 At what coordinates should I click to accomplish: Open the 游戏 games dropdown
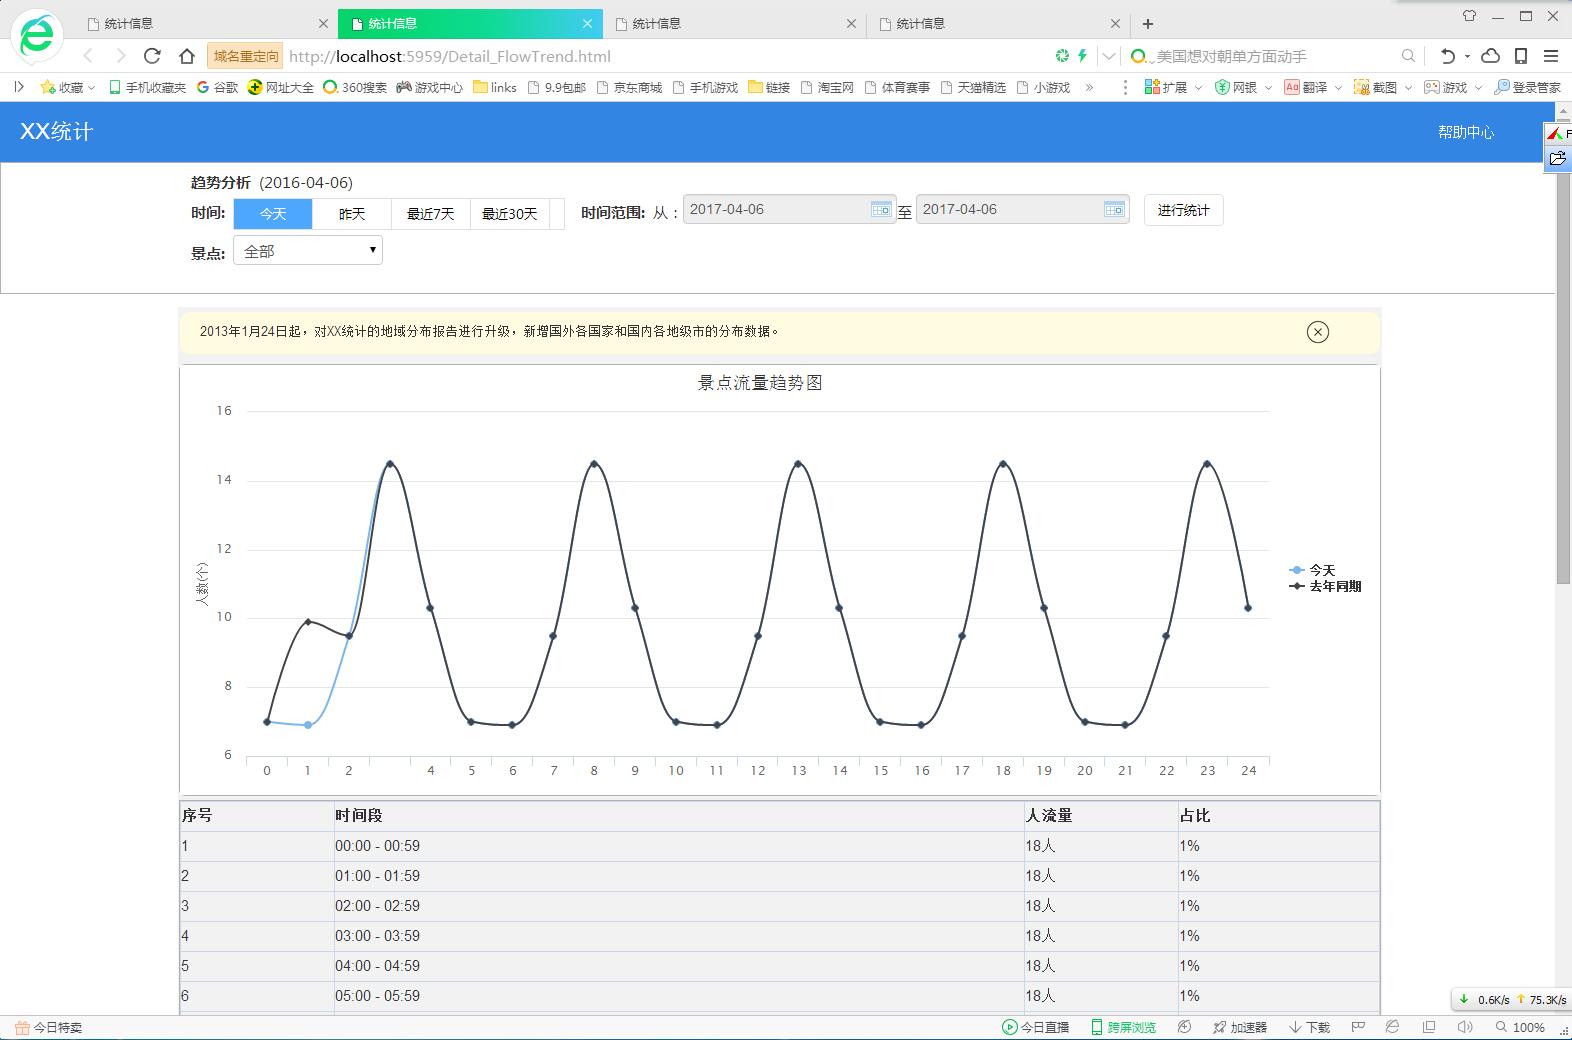(1453, 87)
